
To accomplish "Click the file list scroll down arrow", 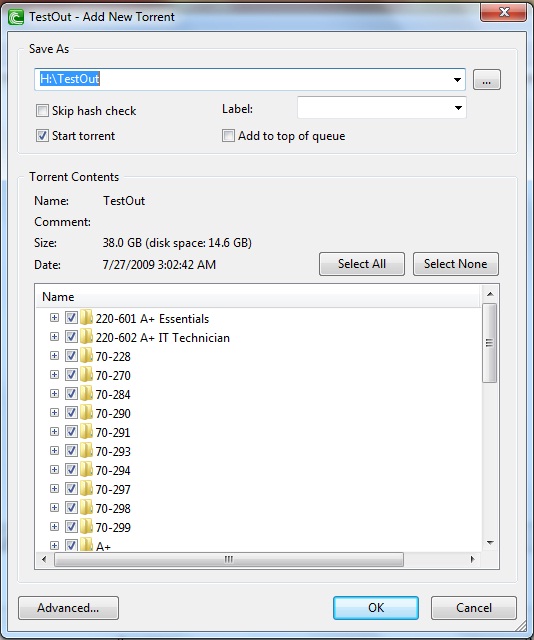I will click(490, 543).
